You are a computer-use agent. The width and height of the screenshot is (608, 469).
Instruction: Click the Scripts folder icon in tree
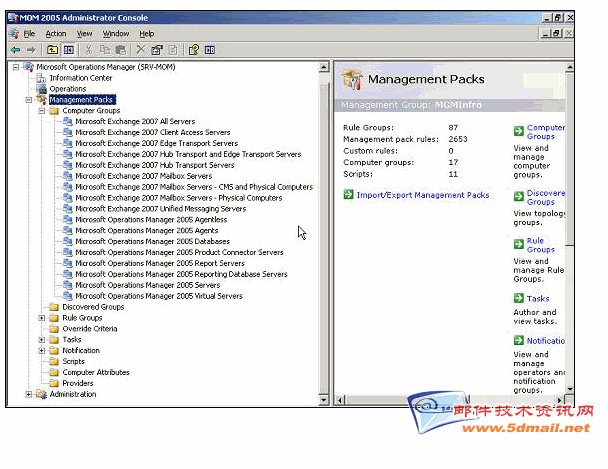[x=54, y=362]
